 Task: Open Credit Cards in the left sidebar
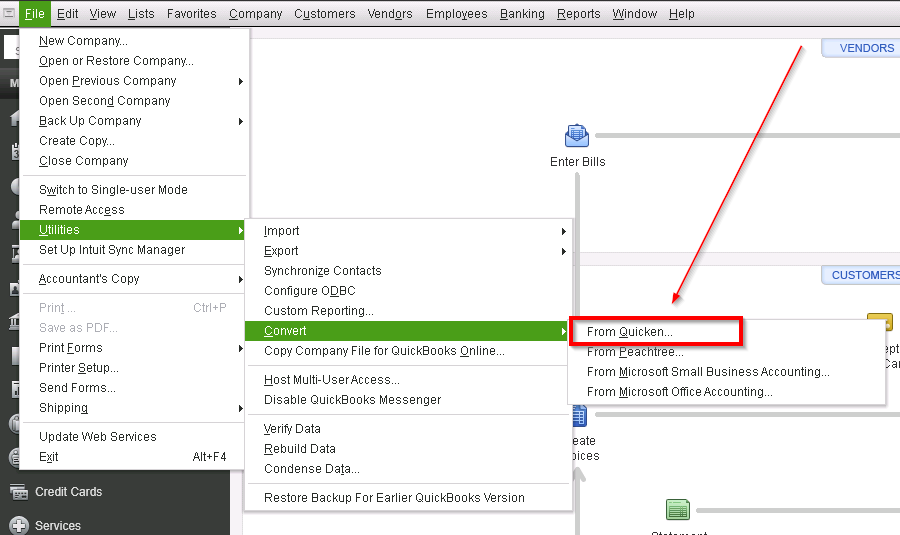(68, 492)
